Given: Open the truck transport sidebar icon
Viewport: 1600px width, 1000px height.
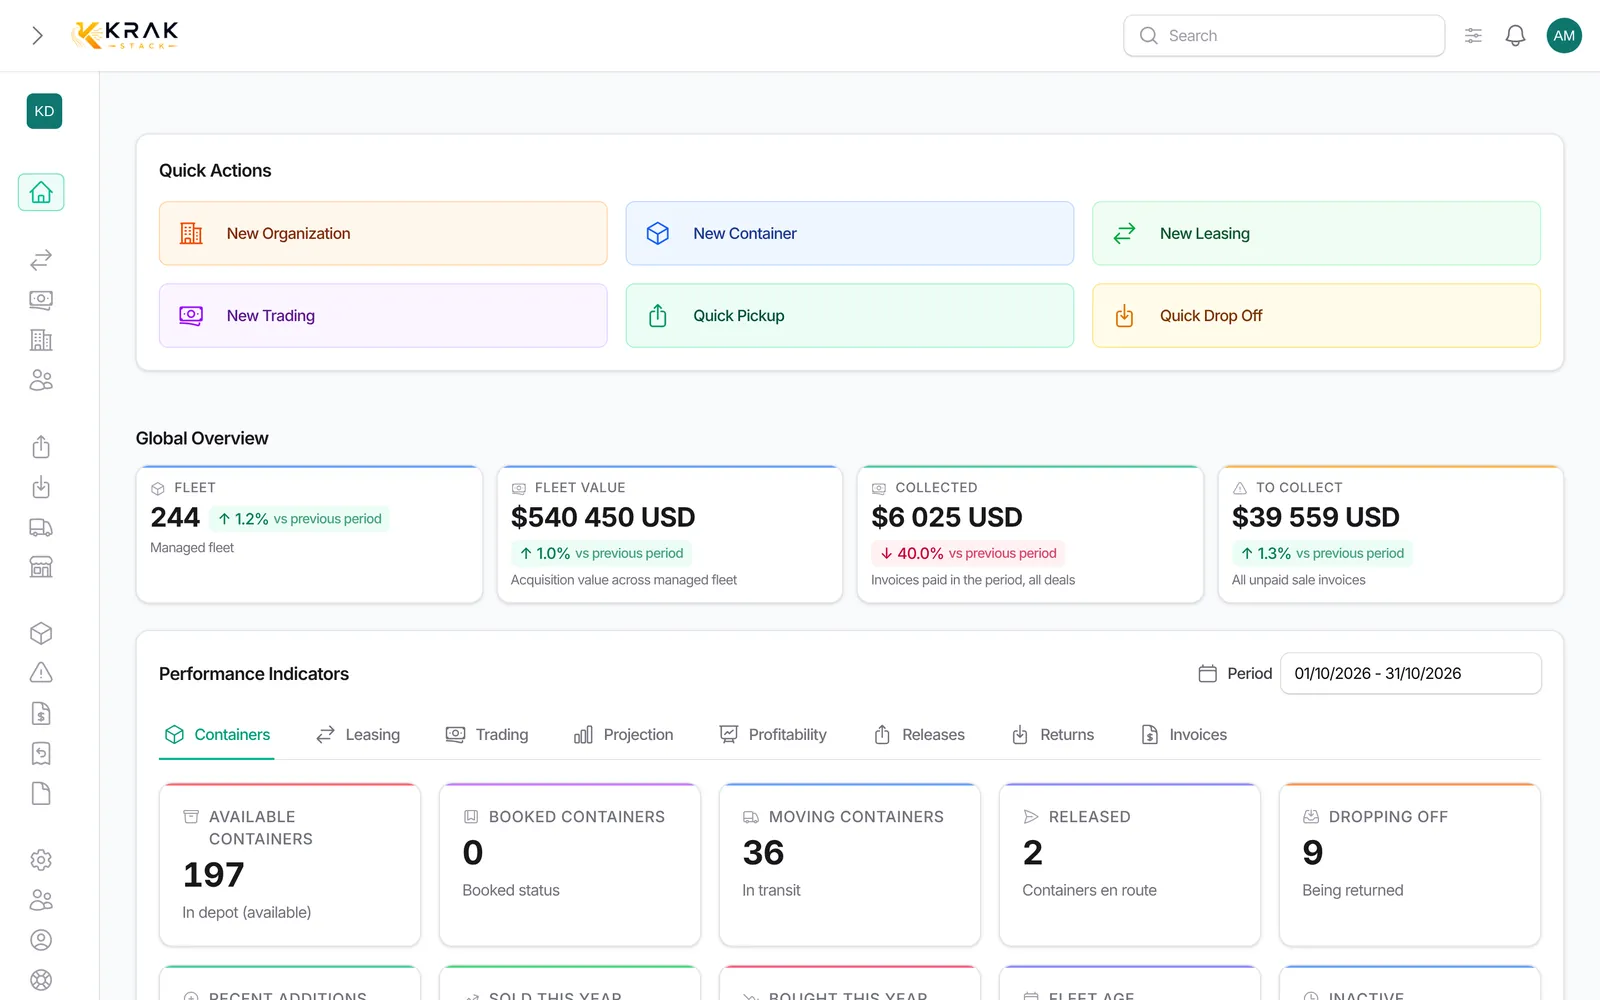Looking at the screenshot, I should [41, 527].
